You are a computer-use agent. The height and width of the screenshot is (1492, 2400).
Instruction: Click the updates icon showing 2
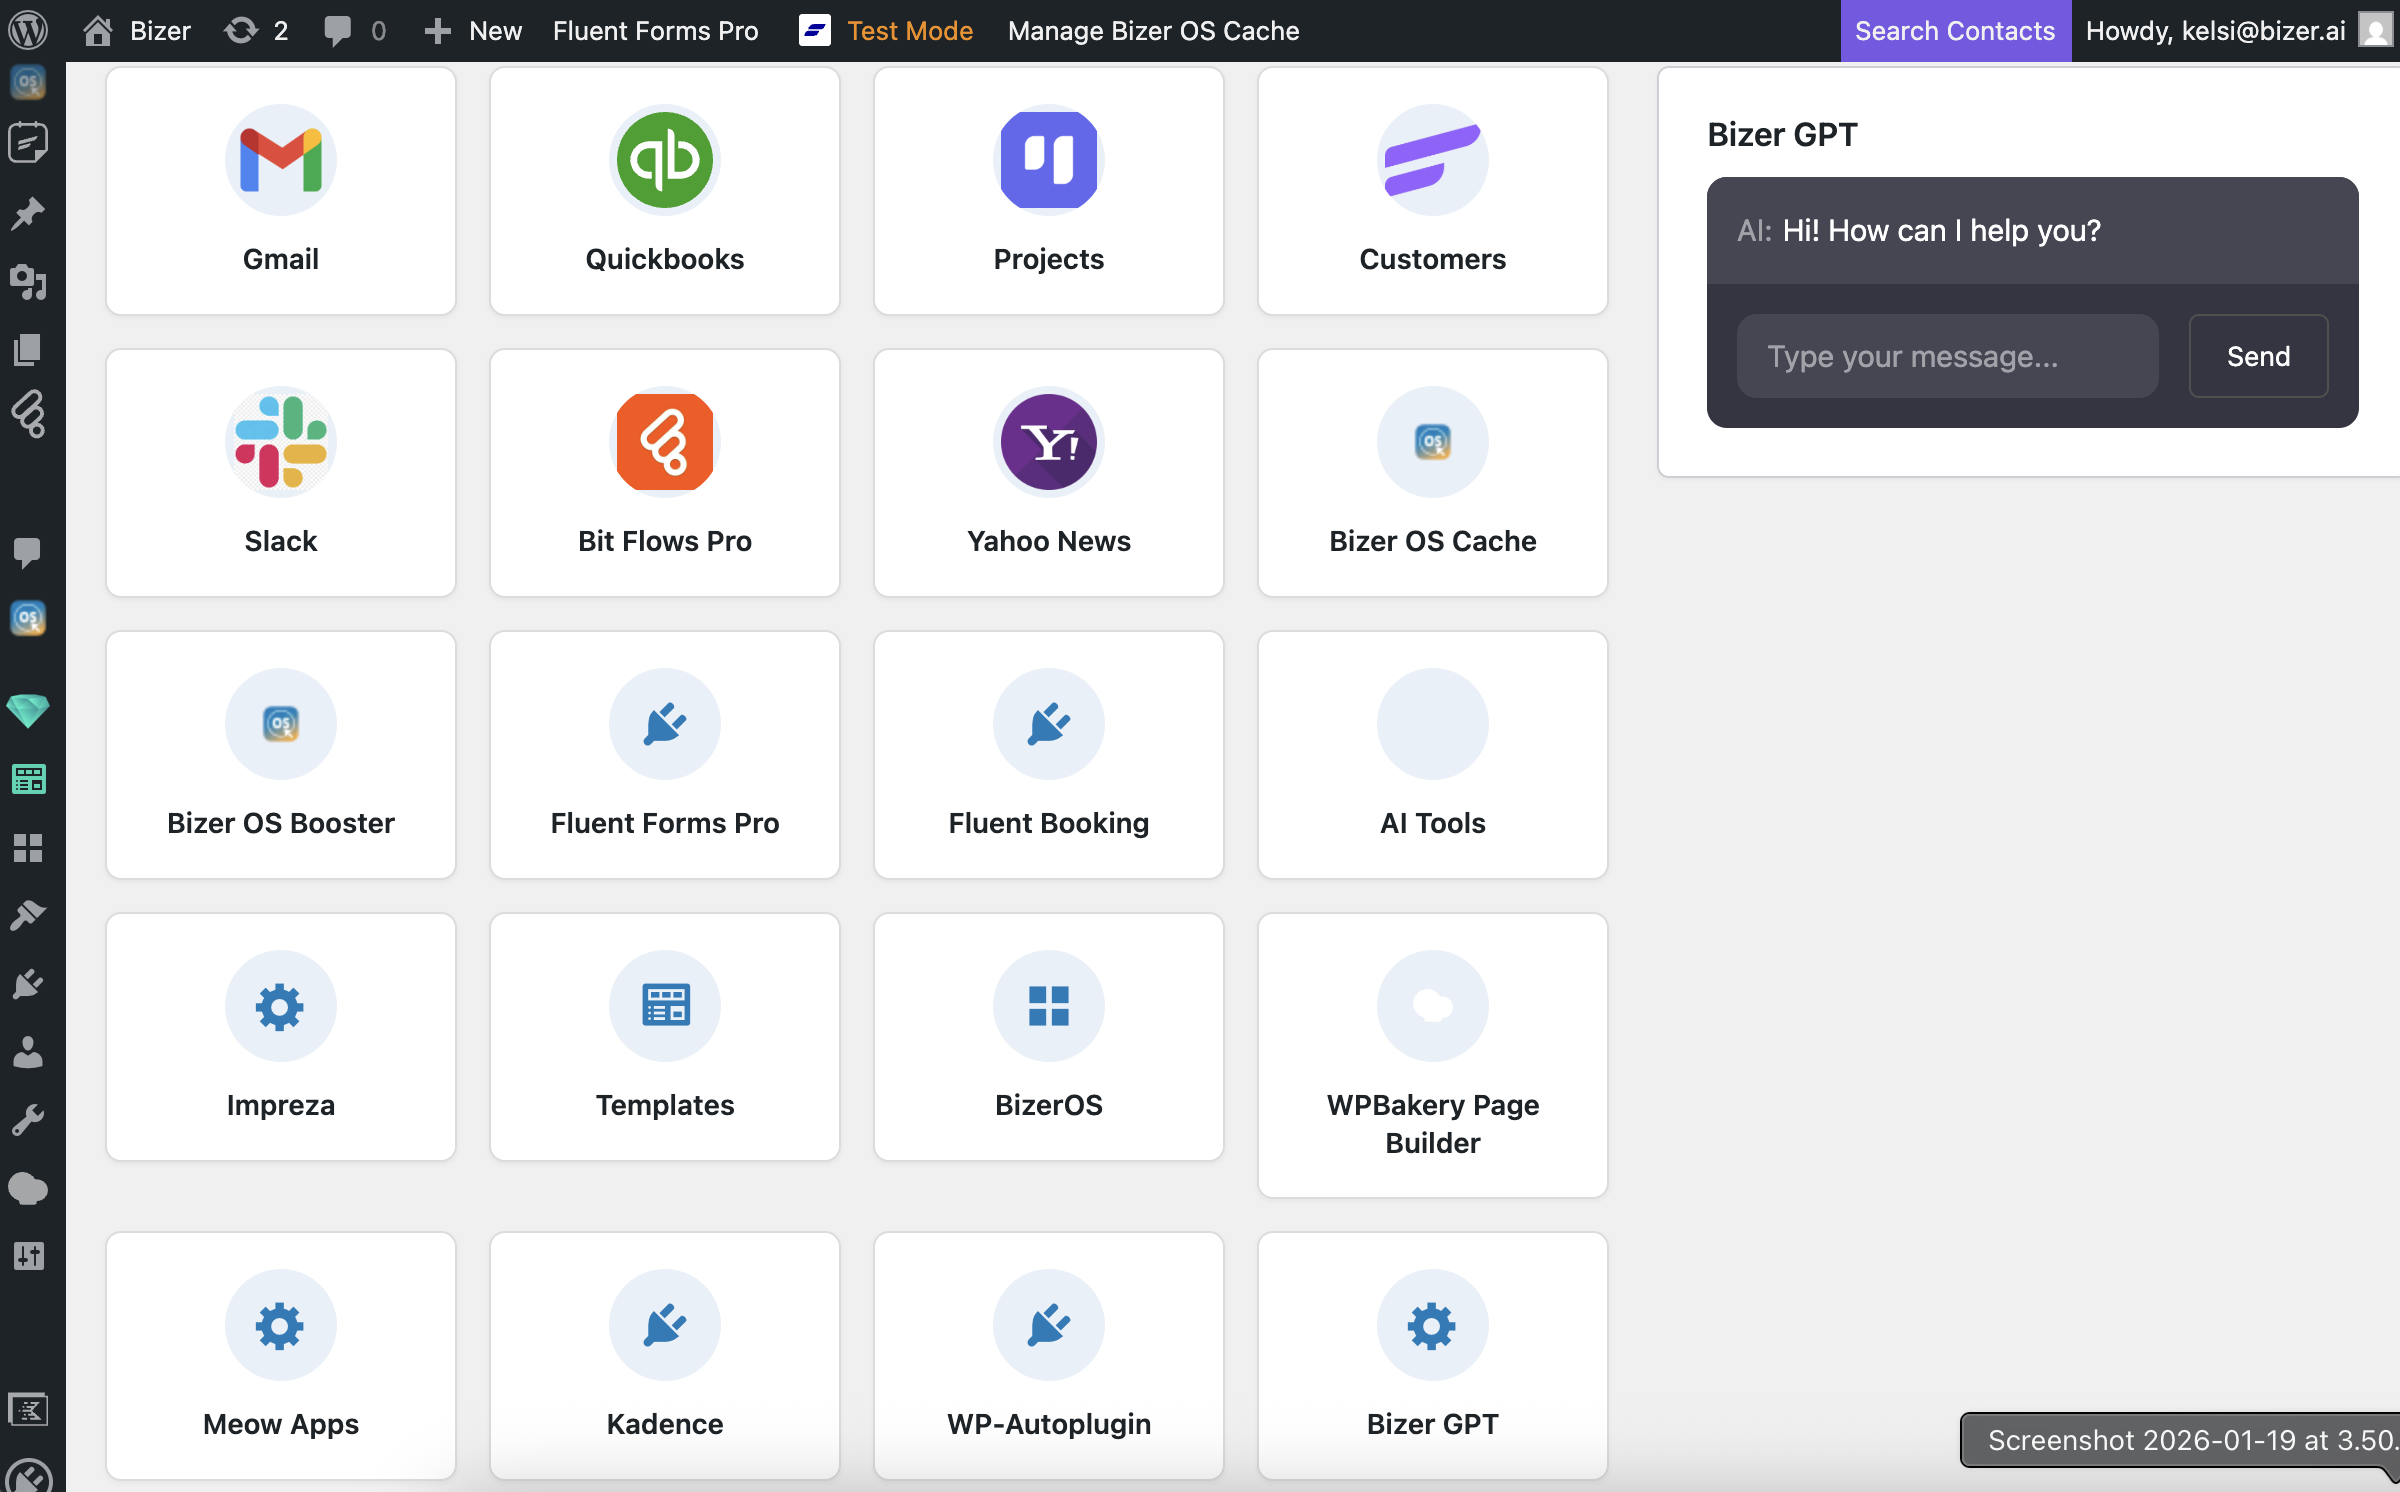click(x=256, y=30)
